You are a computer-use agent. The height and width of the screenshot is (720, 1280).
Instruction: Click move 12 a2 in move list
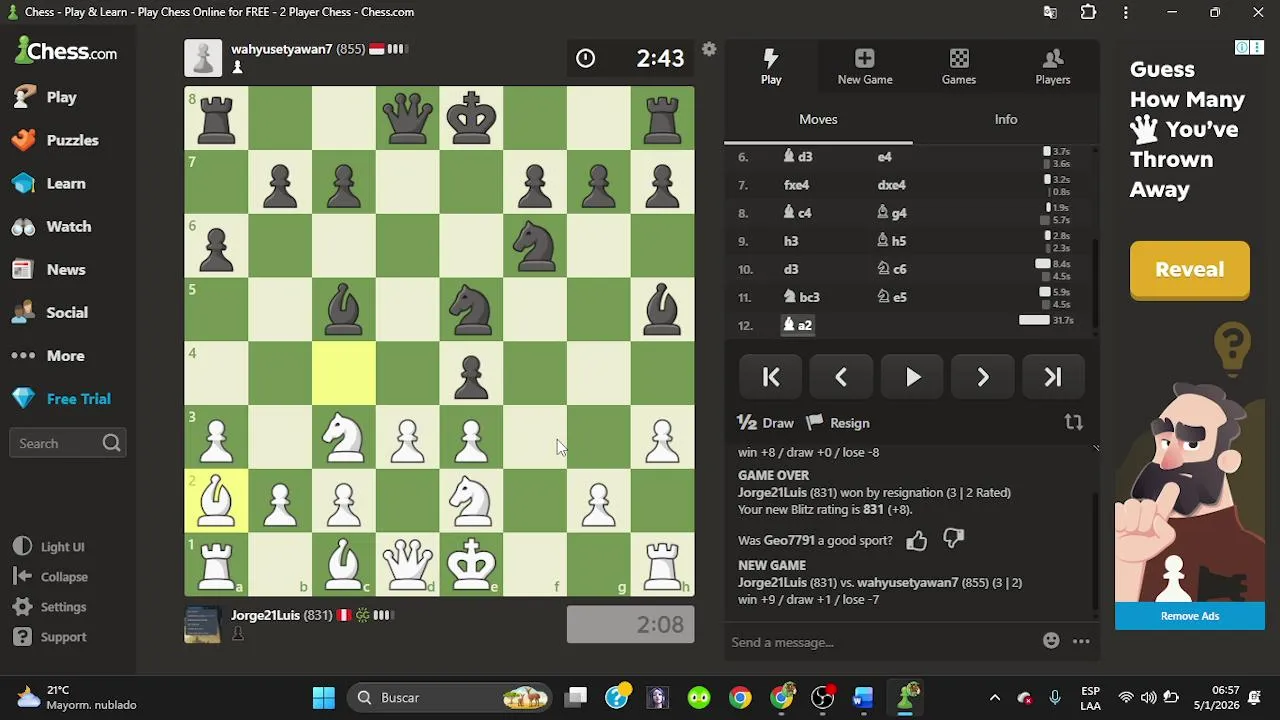pos(797,325)
